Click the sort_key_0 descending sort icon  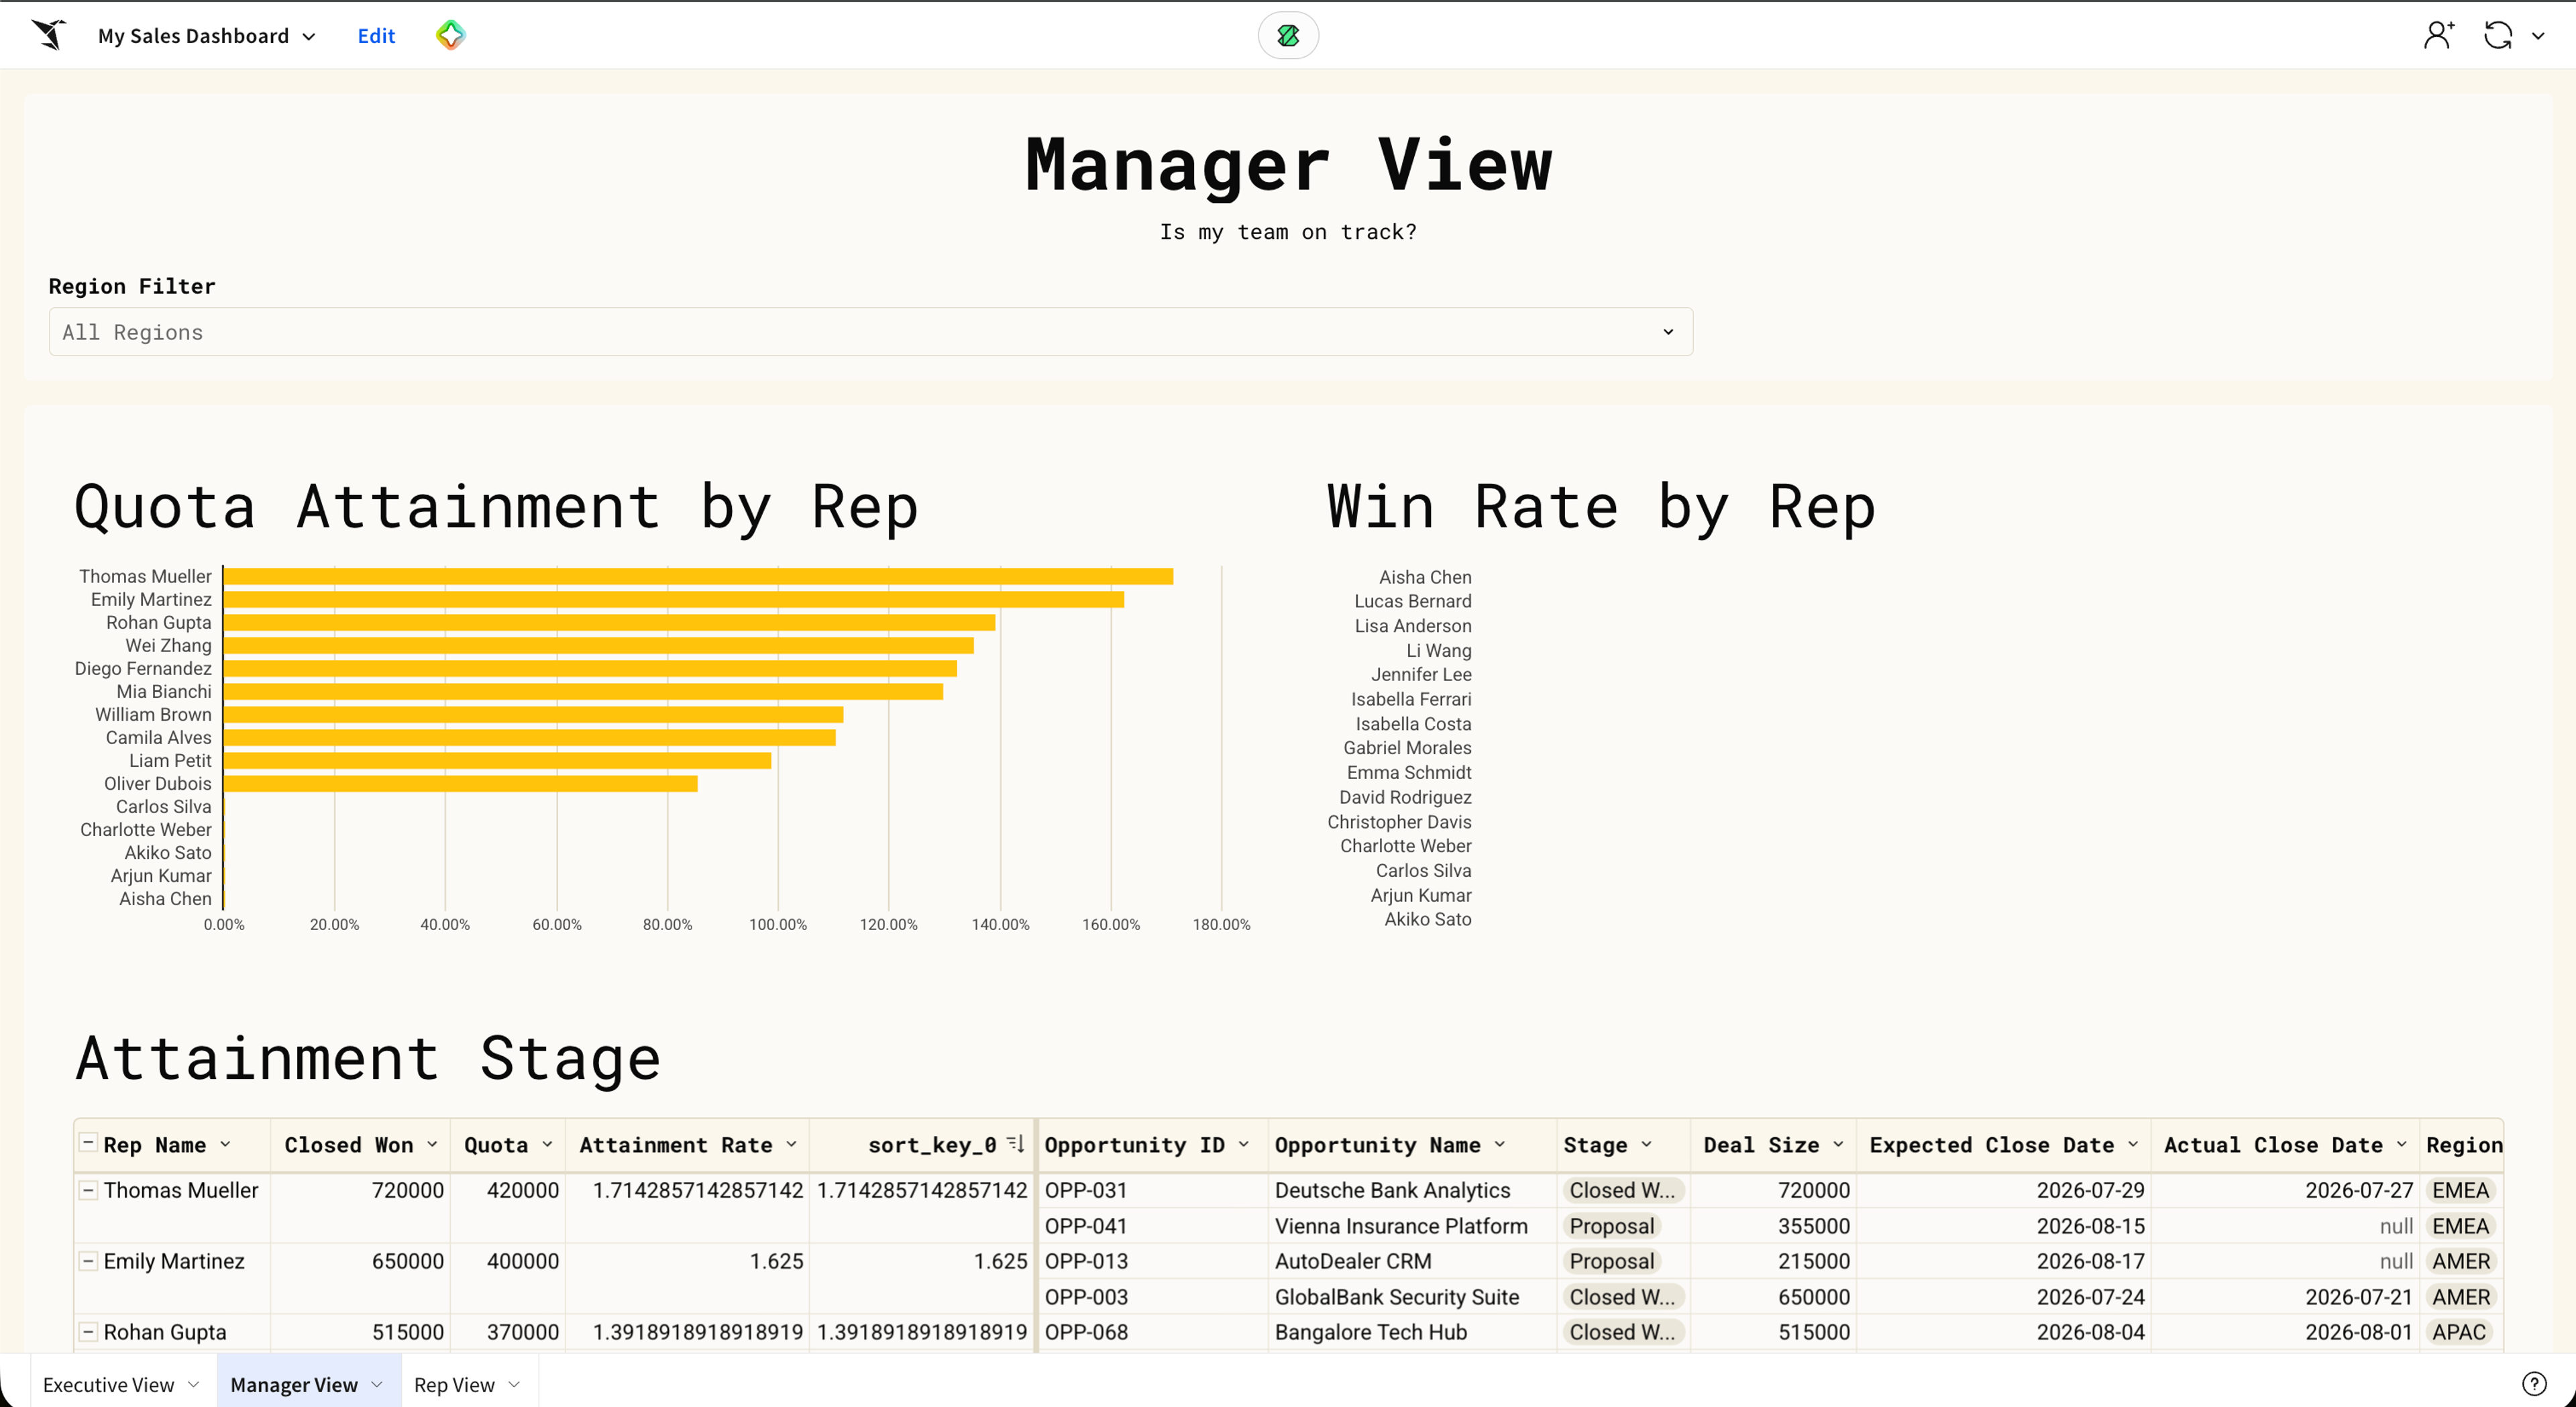point(1015,1144)
